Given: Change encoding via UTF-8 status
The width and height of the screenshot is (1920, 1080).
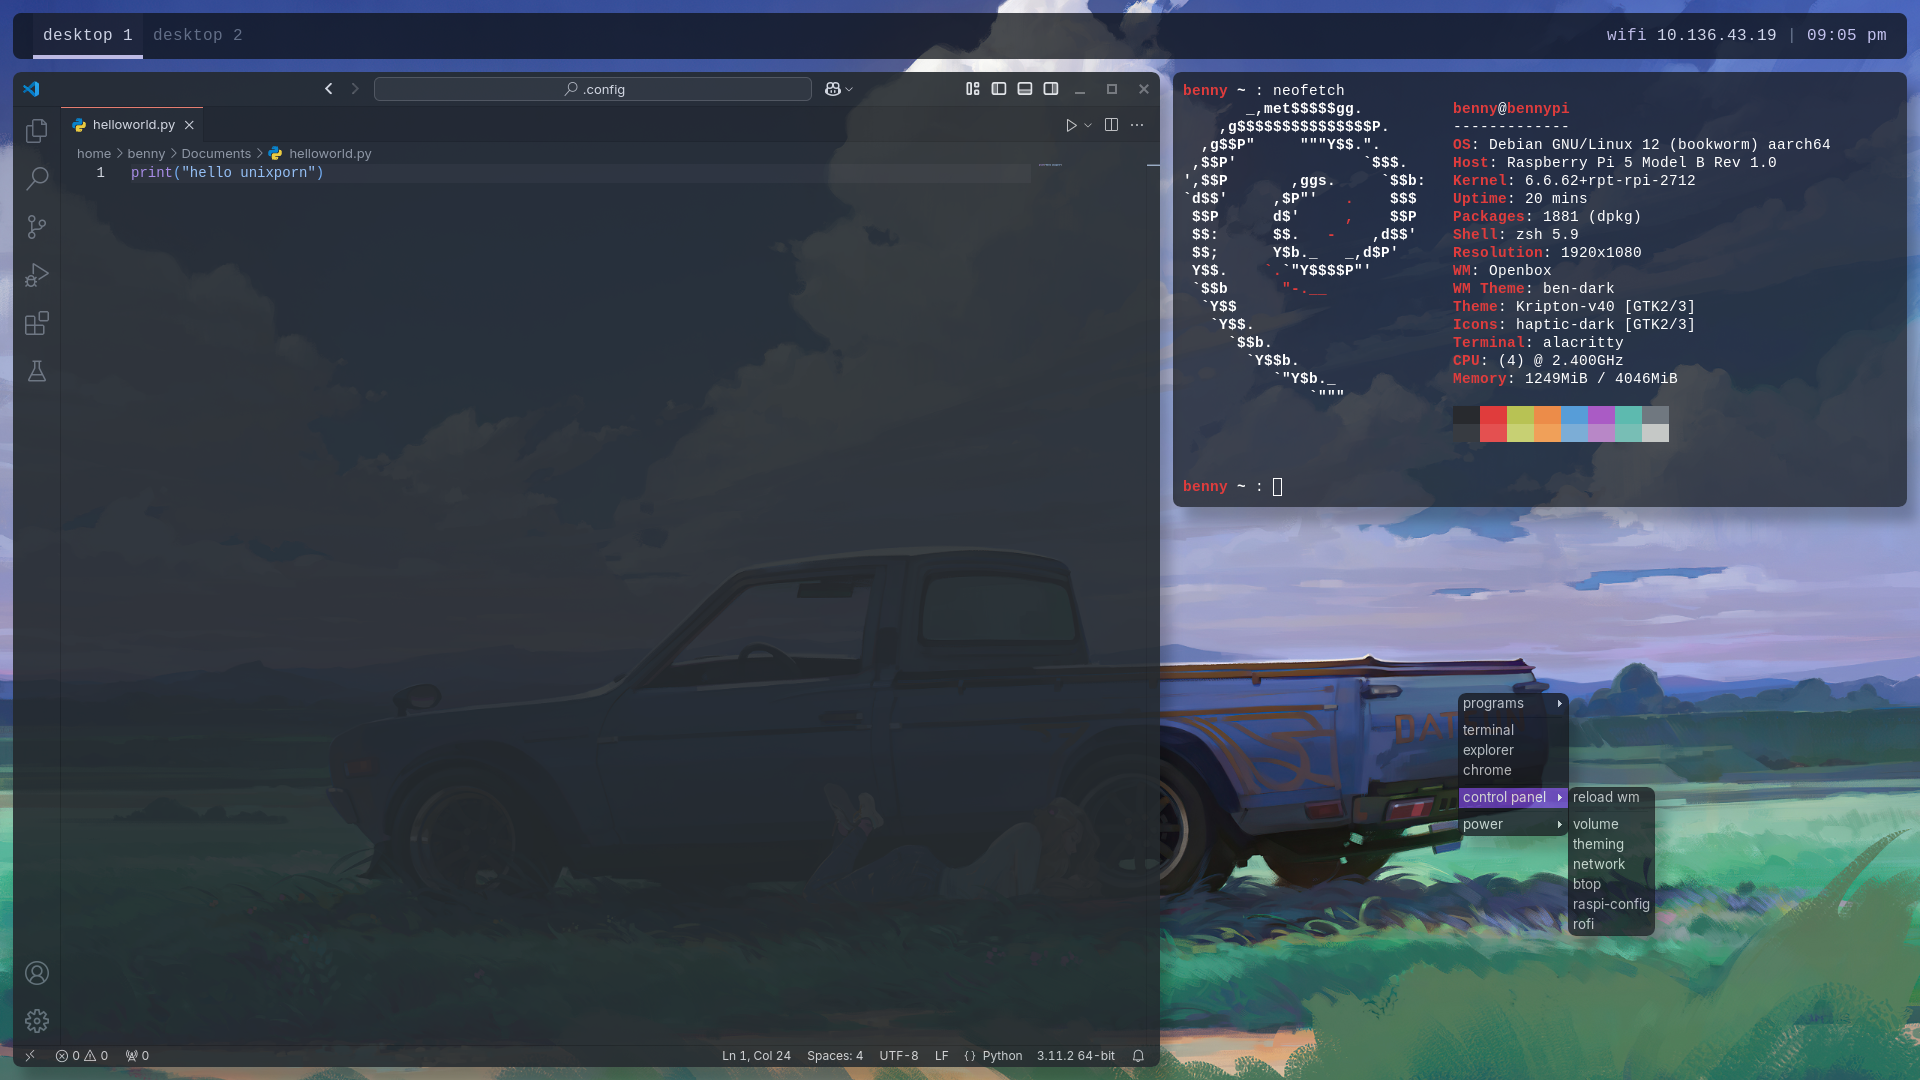Looking at the screenshot, I should 899,1055.
